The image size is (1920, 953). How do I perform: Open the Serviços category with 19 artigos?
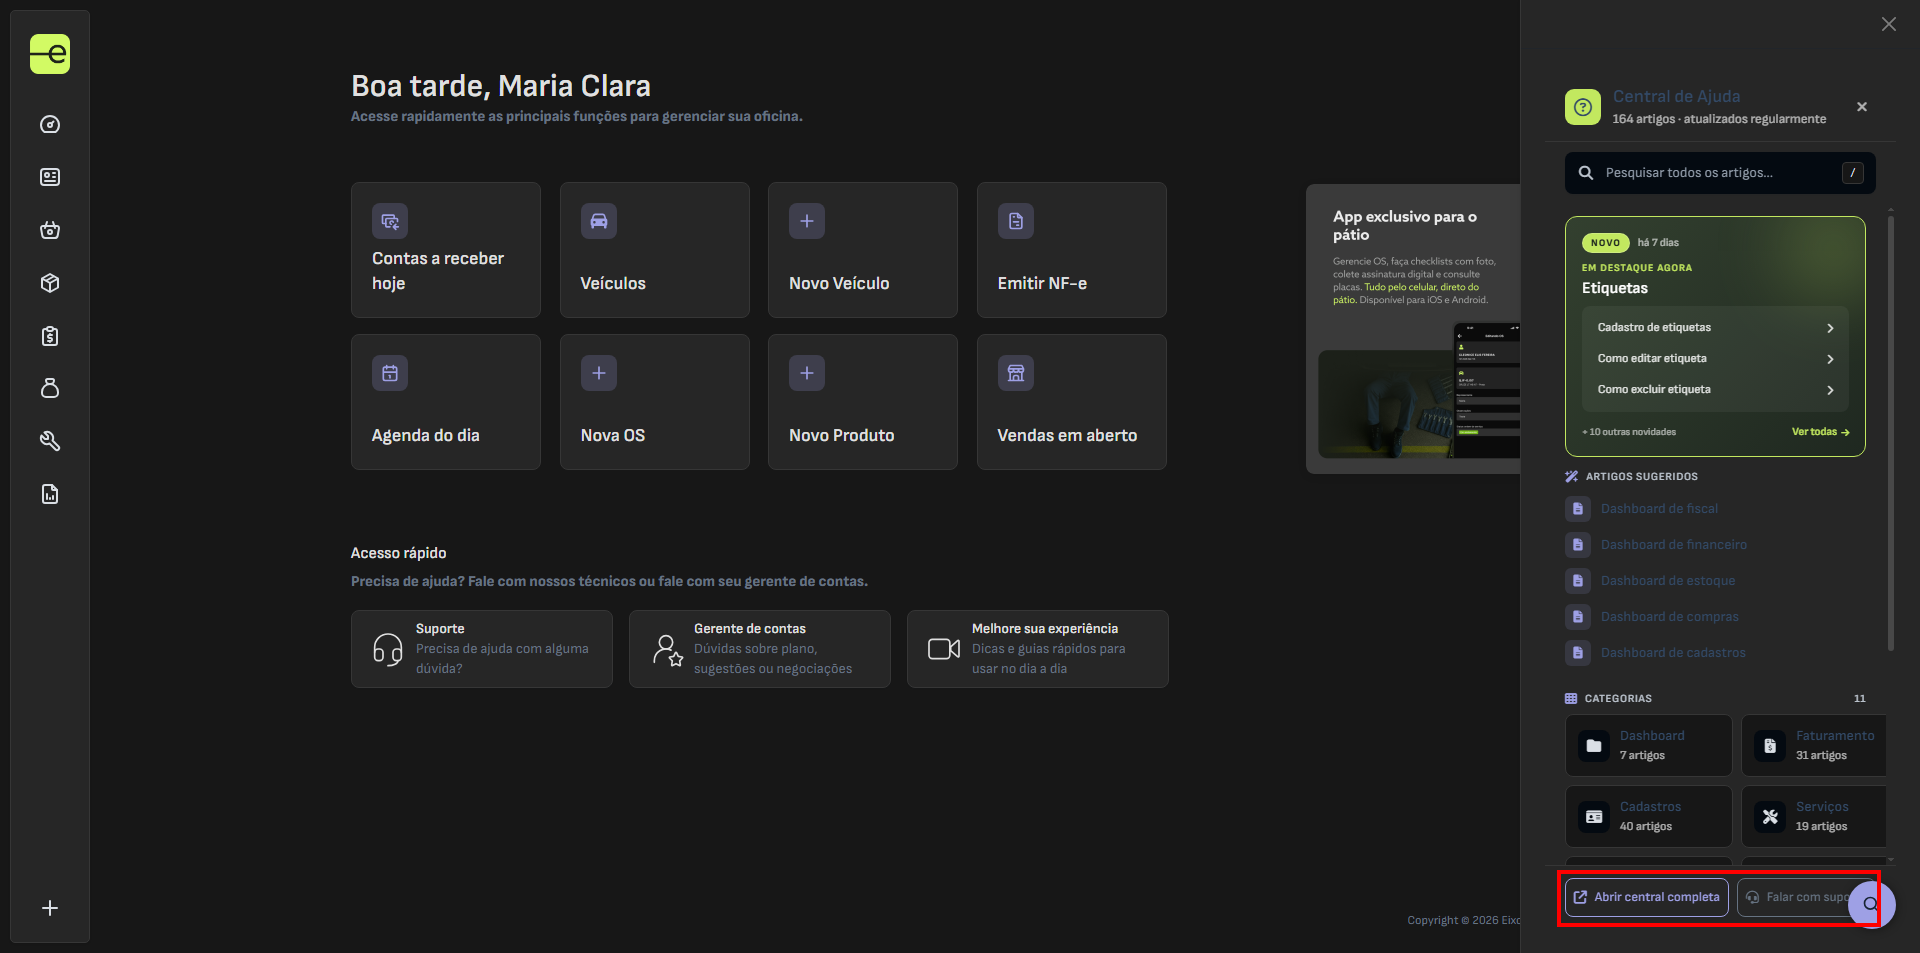[1814, 816]
